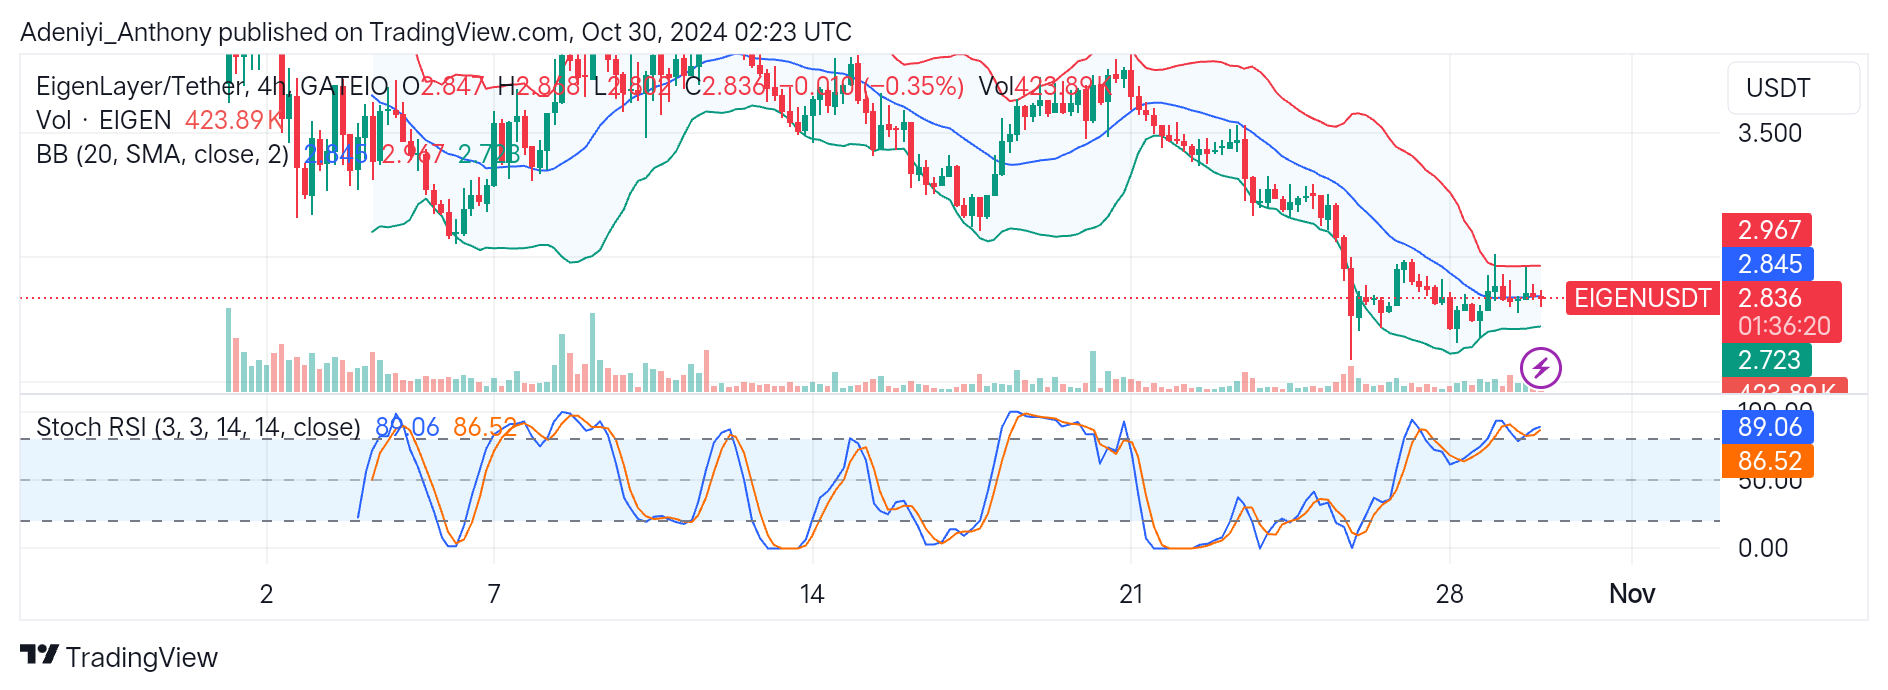The height and width of the screenshot is (690, 1888).
Task: Click the EIGENUSDT symbol price label
Action: [1642, 298]
